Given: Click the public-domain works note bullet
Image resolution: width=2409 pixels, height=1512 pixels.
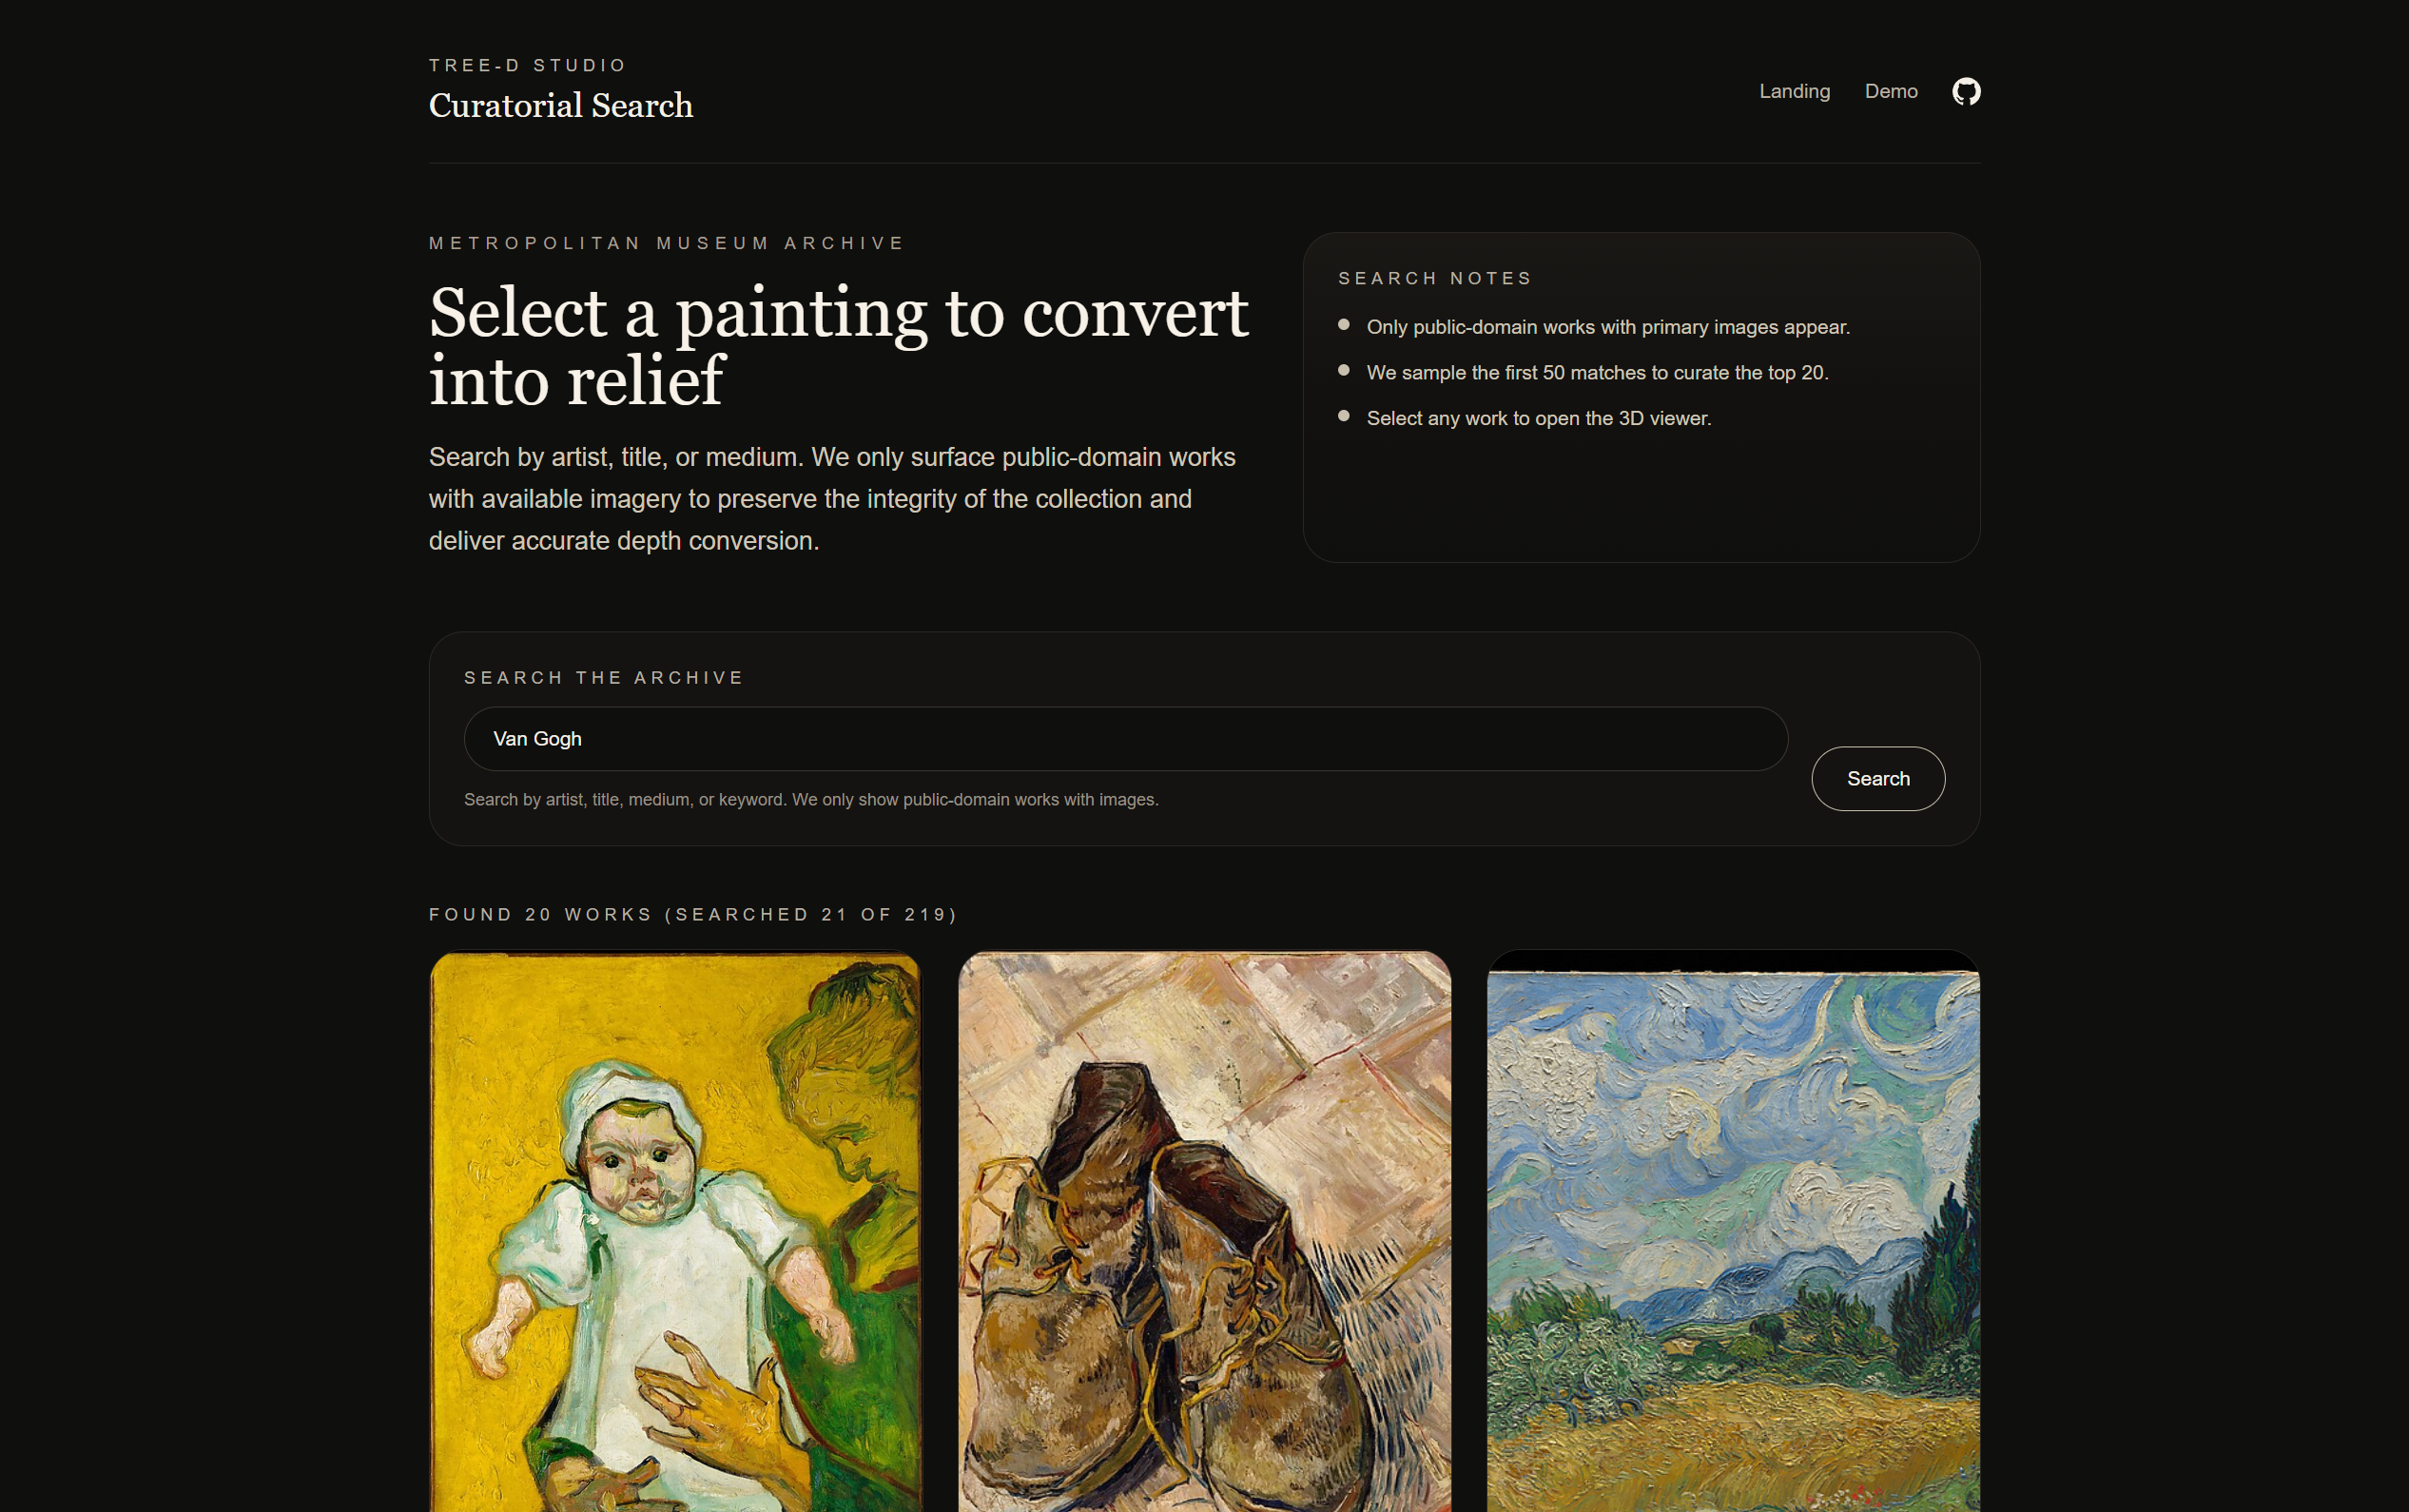Looking at the screenshot, I should click(x=1608, y=327).
